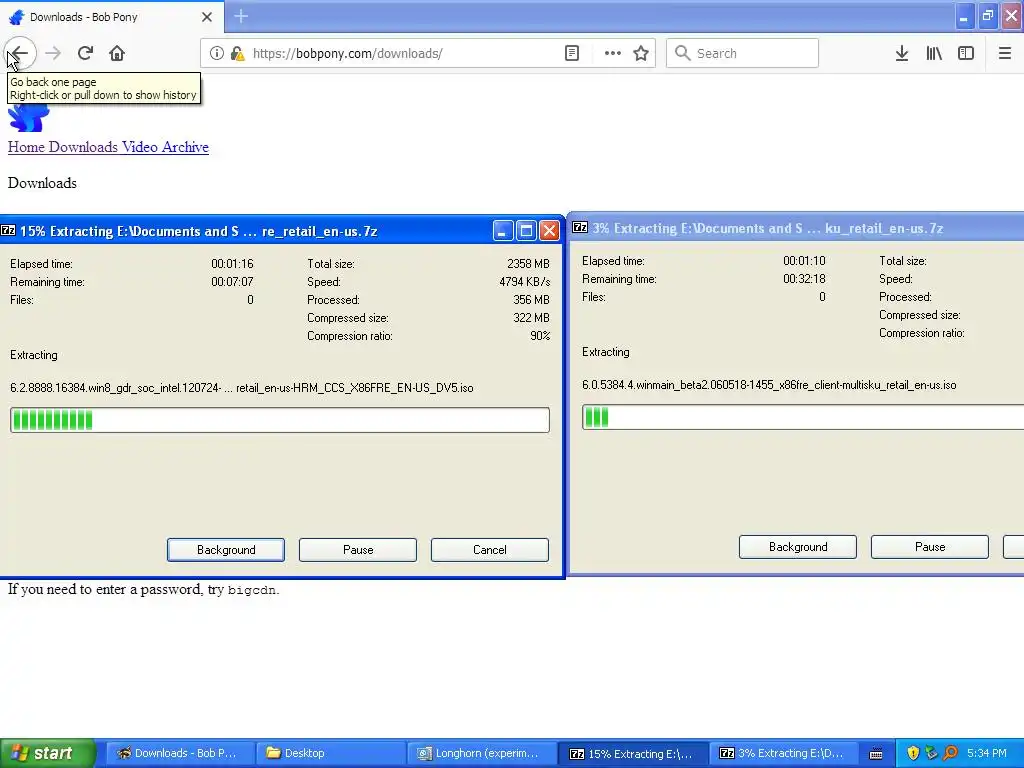Open the Firefox downloads panel arrow

point(902,54)
